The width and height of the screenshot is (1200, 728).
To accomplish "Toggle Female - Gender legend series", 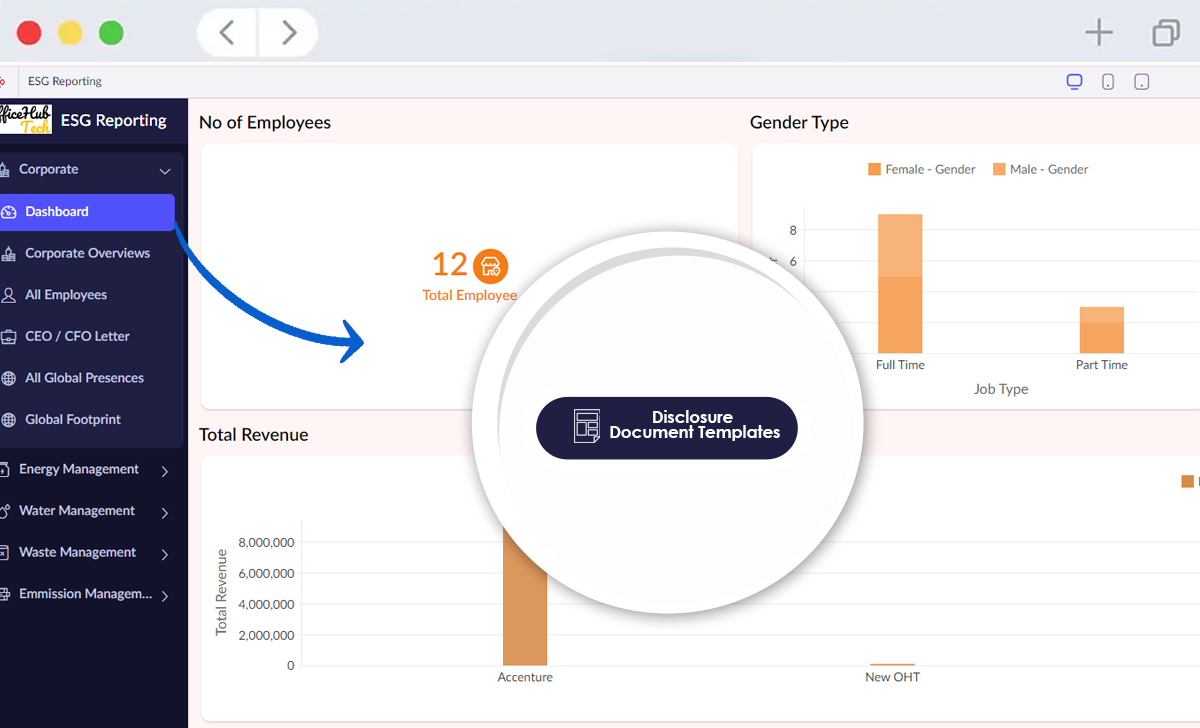I will click(921, 170).
